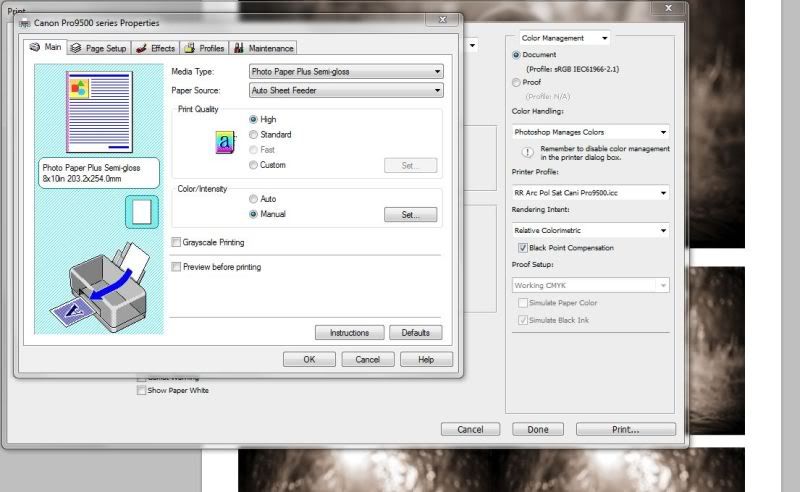This screenshot has width=800, height=492.
Task: Open the Rendering Intent dropdown
Action: pos(590,231)
